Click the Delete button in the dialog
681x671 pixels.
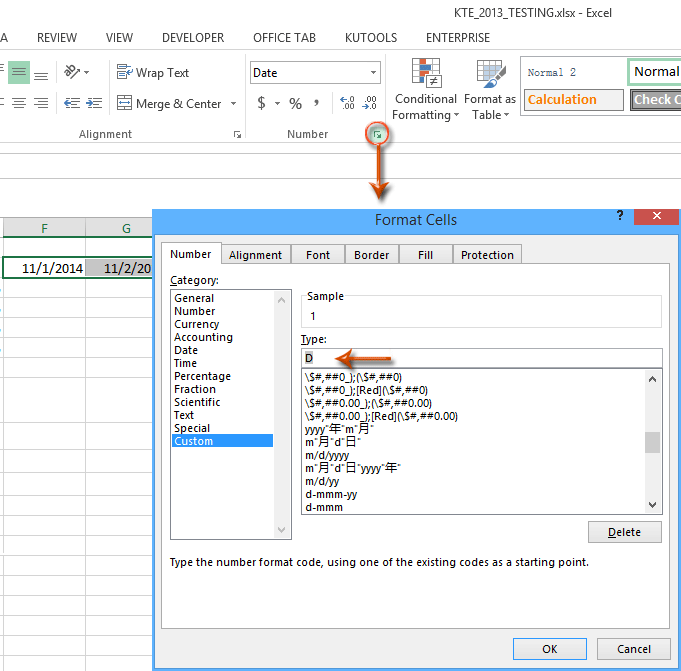pyautogui.click(x=624, y=532)
